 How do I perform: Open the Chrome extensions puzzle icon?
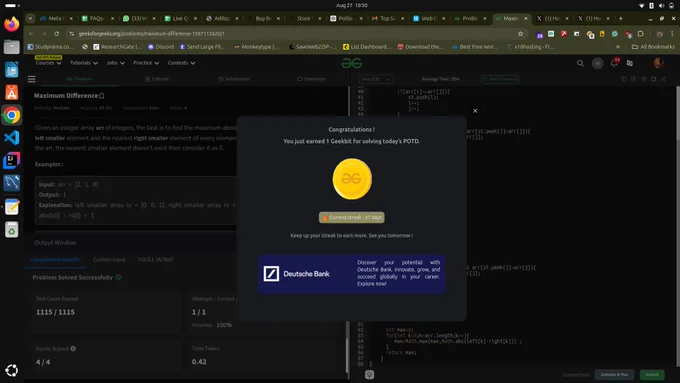[x=641, y=33]
